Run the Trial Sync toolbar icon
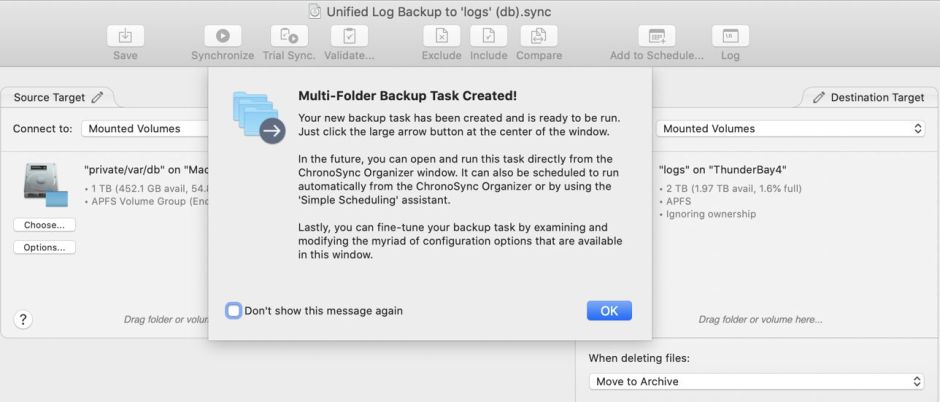940x402 pixels. 289,36
